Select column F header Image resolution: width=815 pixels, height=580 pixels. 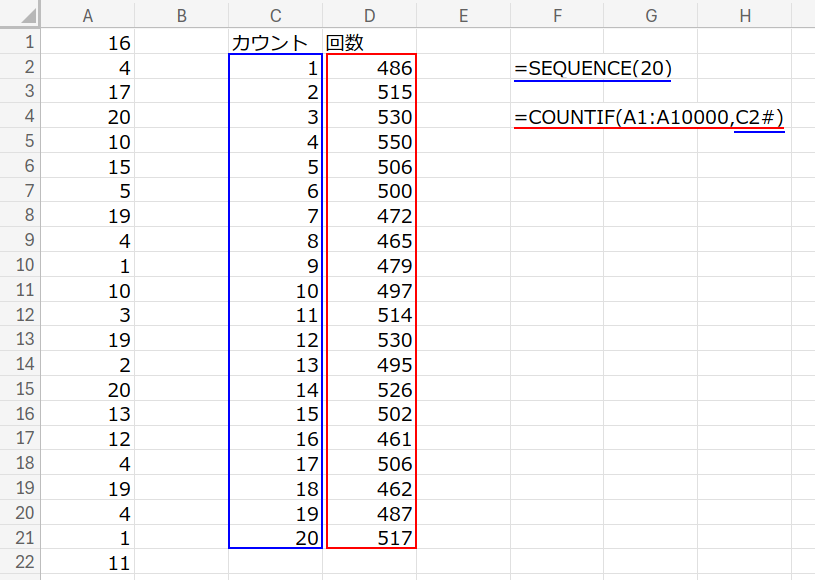pyautogui.click(x=557, y=14)
